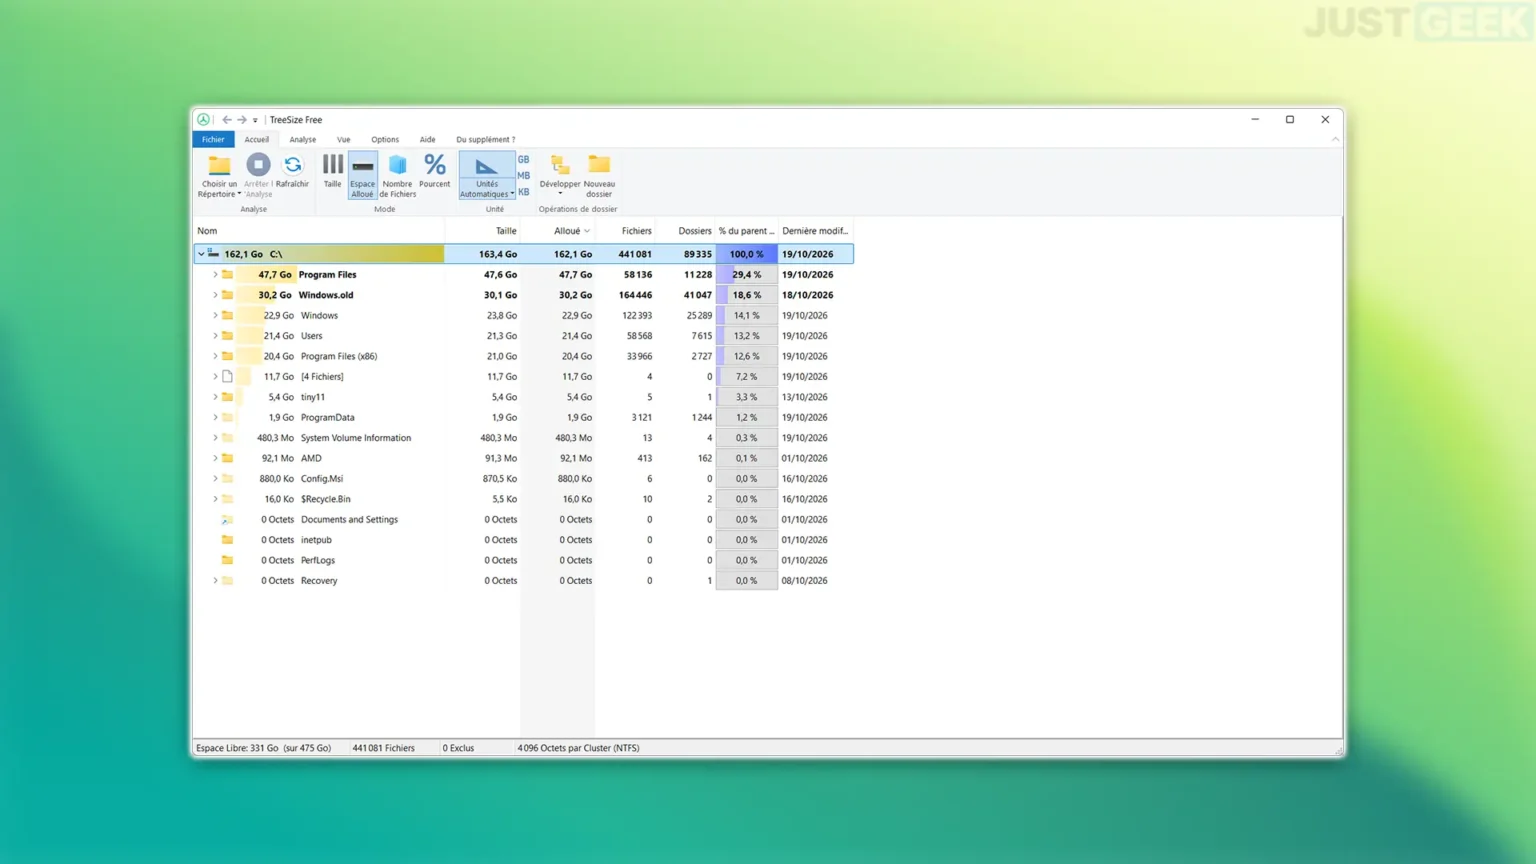Go back with the title bar arrow
The image size is (1536, 864).
point(227,120)
